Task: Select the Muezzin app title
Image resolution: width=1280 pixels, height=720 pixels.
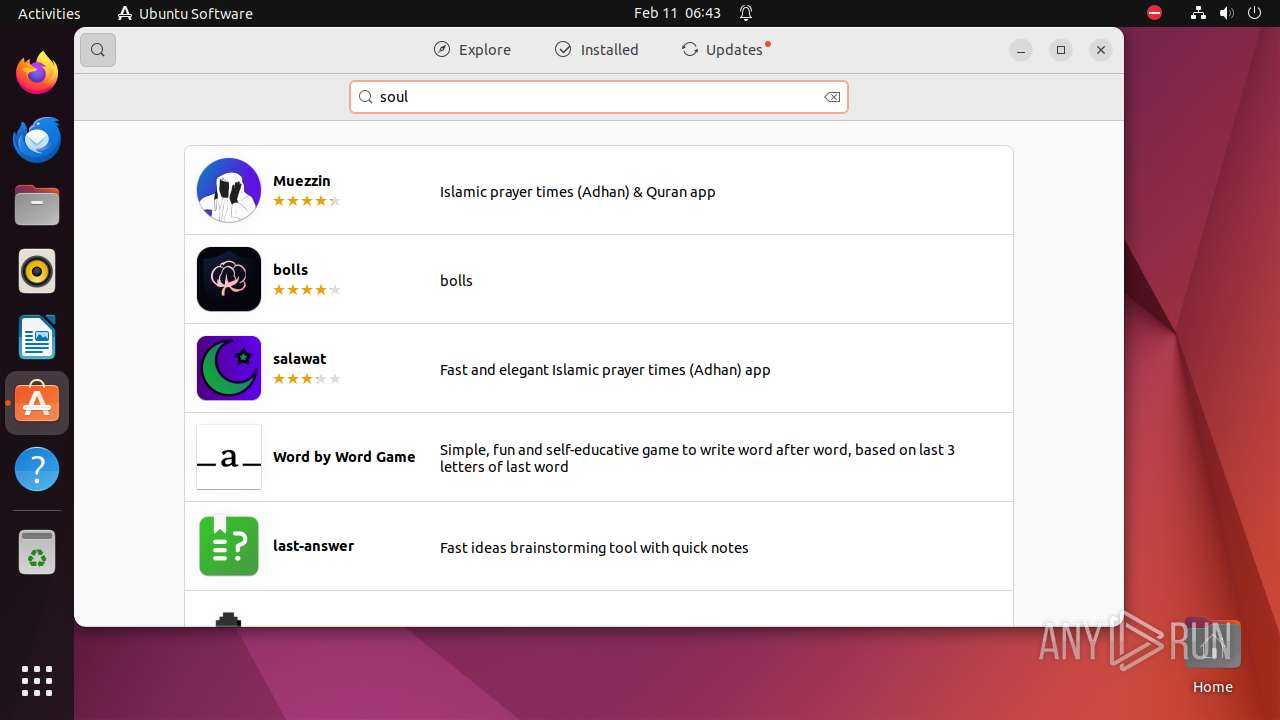Action: coord(302,181)
